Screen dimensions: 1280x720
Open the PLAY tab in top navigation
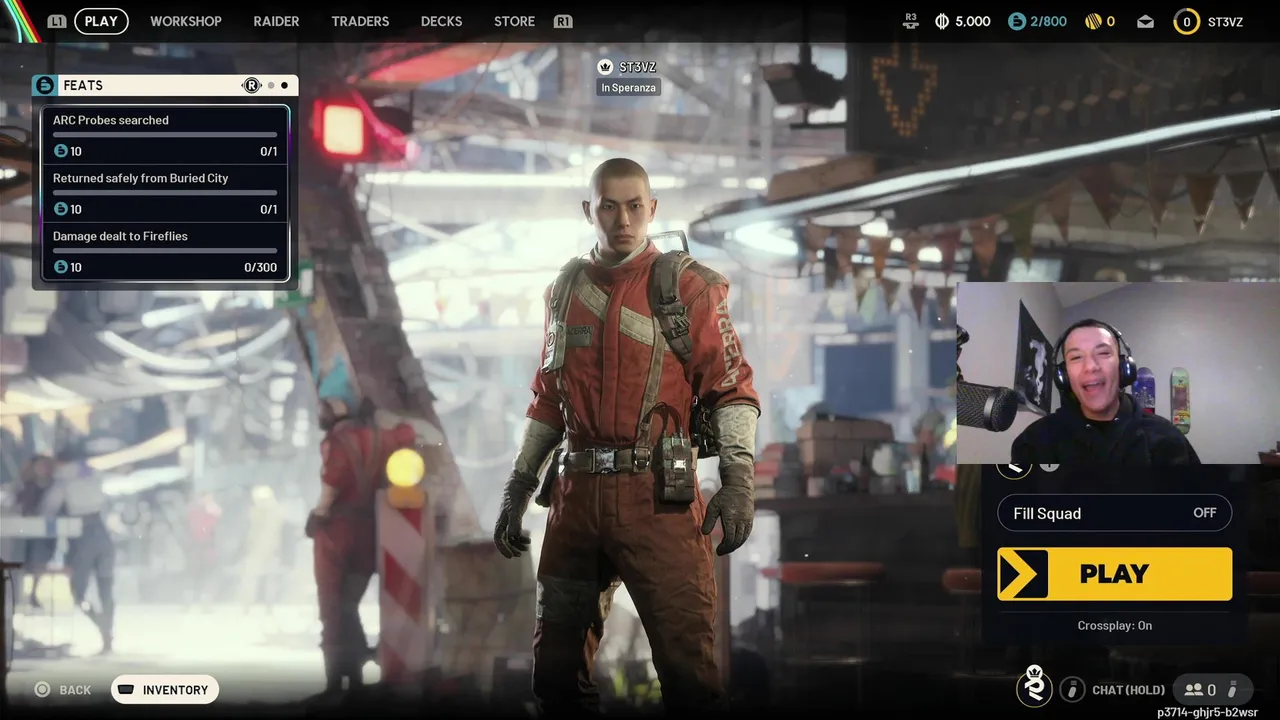tap(101, 21)
